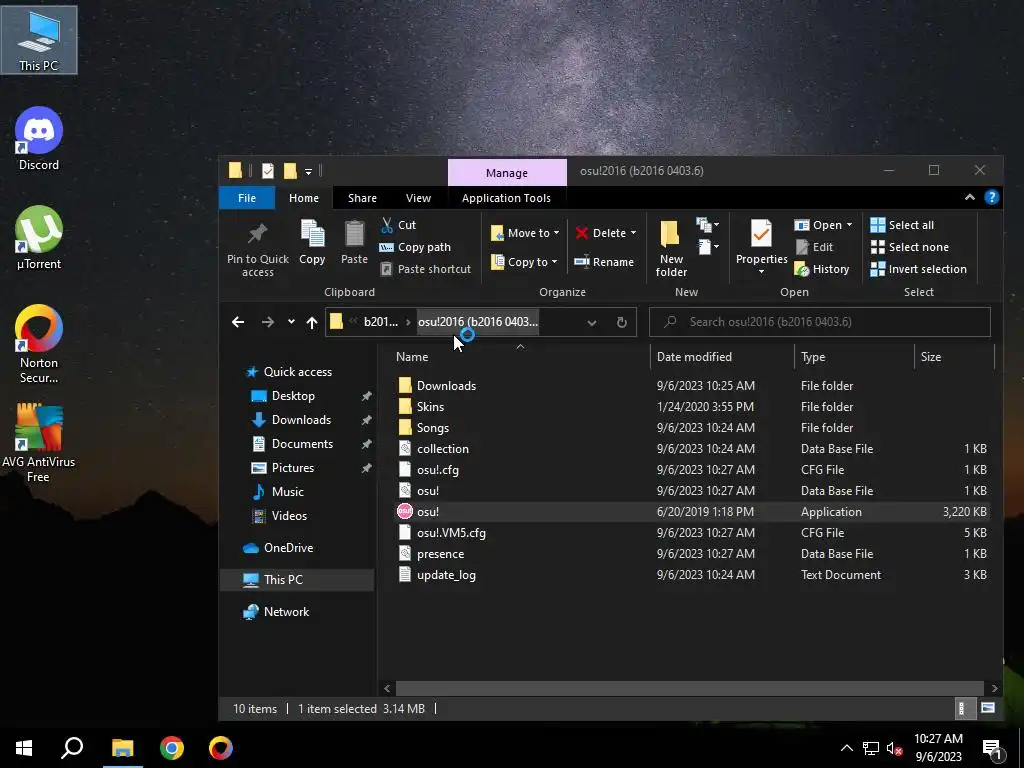The height and width of the screenshot is (768, 1024).
Task: Switch to the Share tab
Action: tap(362, 198)
